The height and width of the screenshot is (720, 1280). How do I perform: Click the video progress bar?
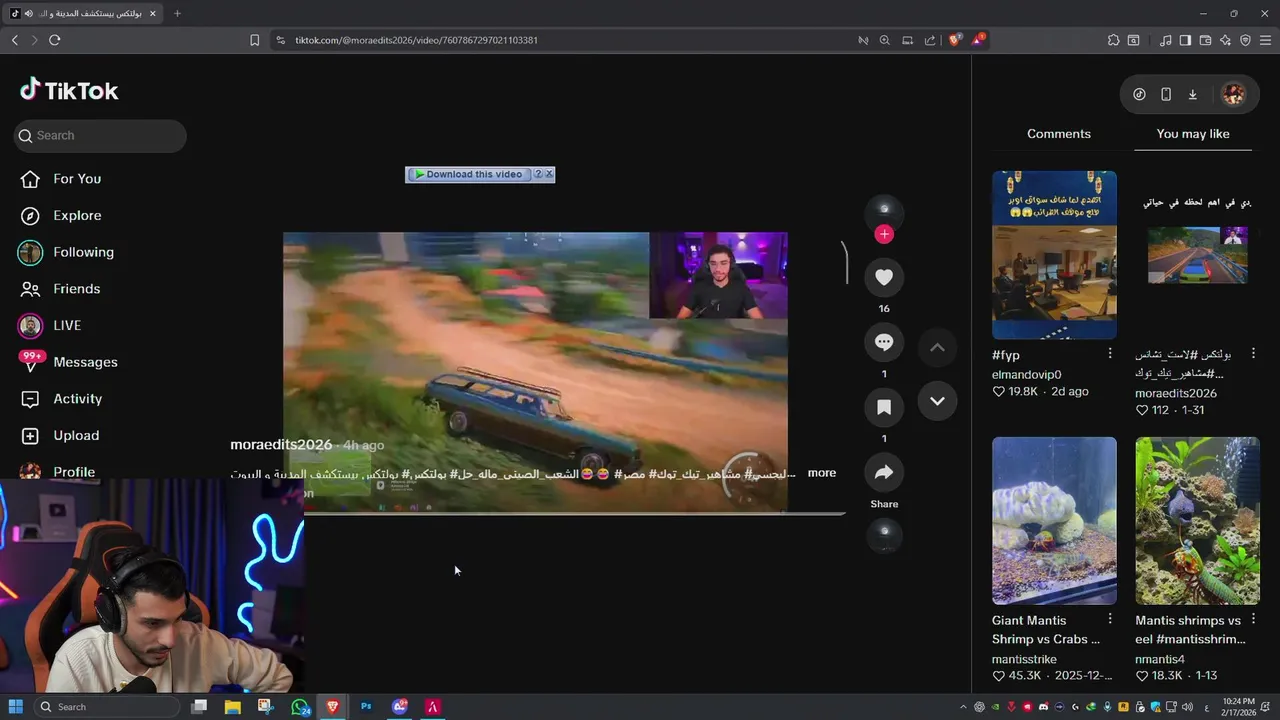click(x=574, y=514)
